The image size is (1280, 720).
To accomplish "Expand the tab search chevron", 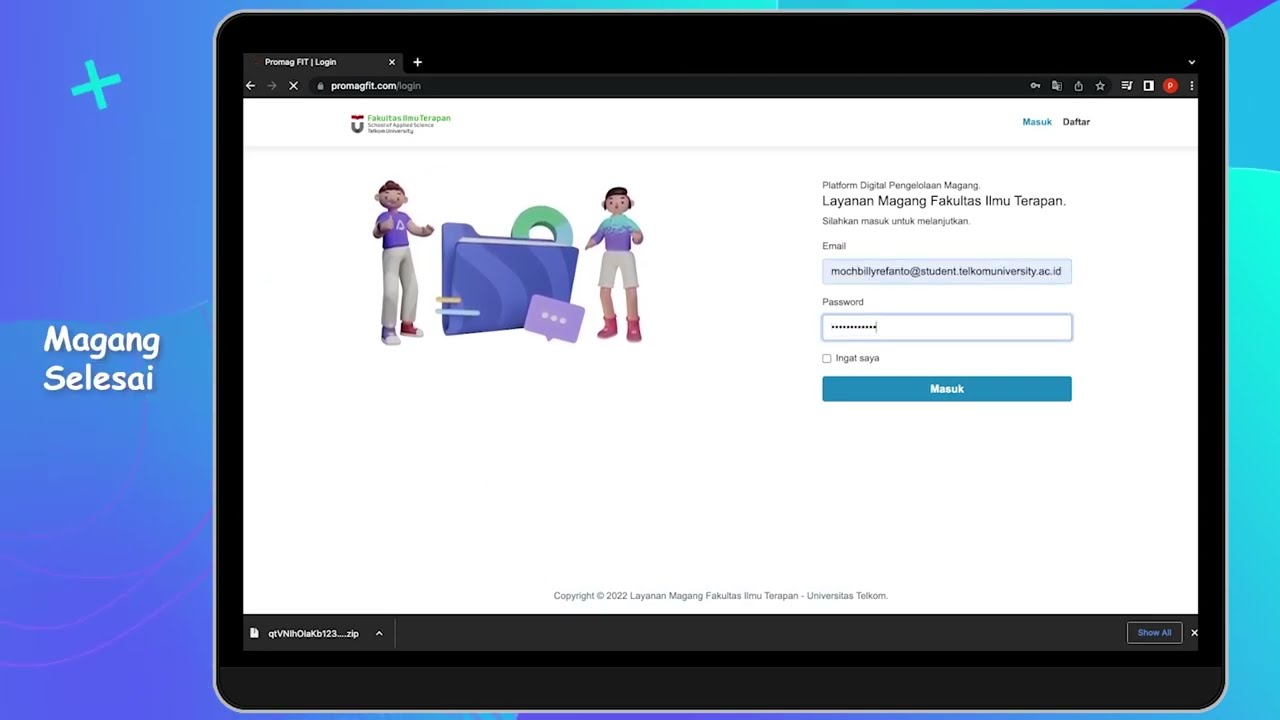I will [x=1191, y=62].
